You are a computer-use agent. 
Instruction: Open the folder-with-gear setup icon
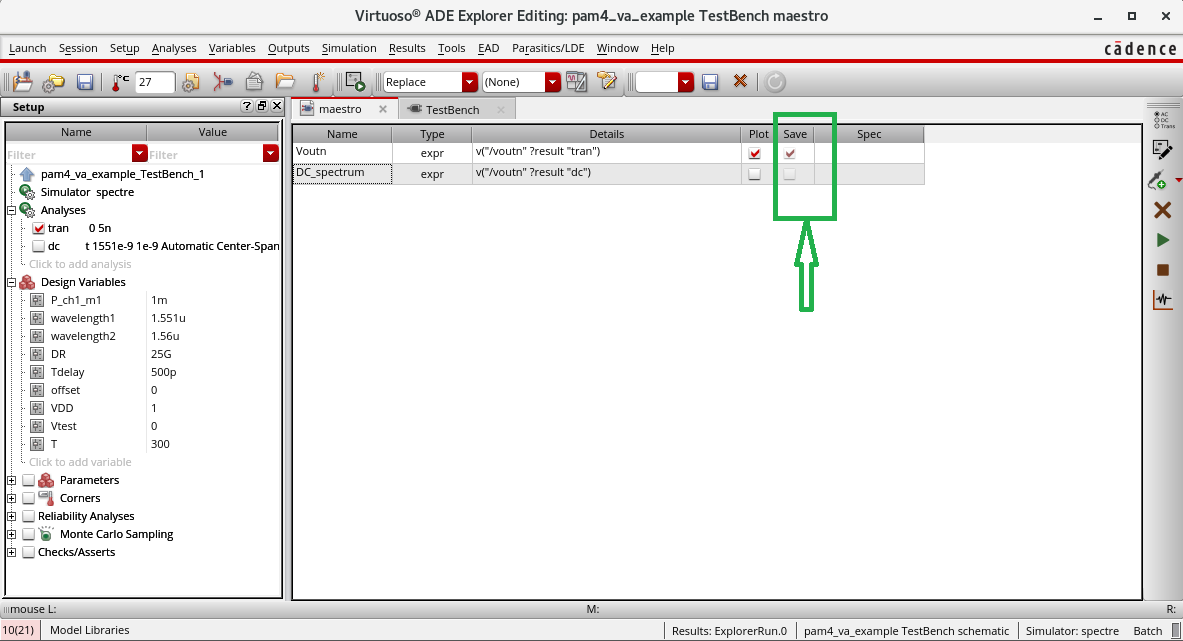pos(54,82)
